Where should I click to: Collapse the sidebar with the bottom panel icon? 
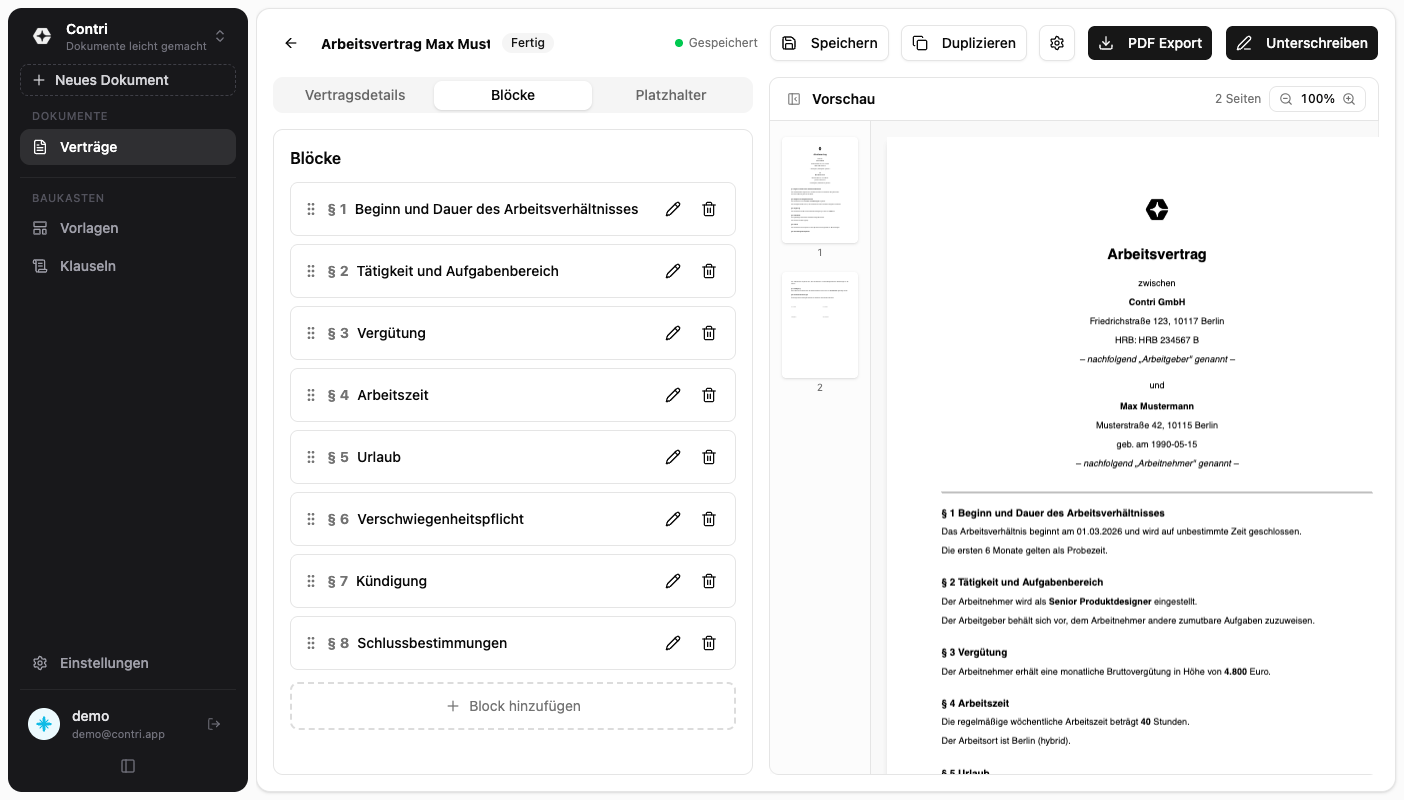point(128,765)
